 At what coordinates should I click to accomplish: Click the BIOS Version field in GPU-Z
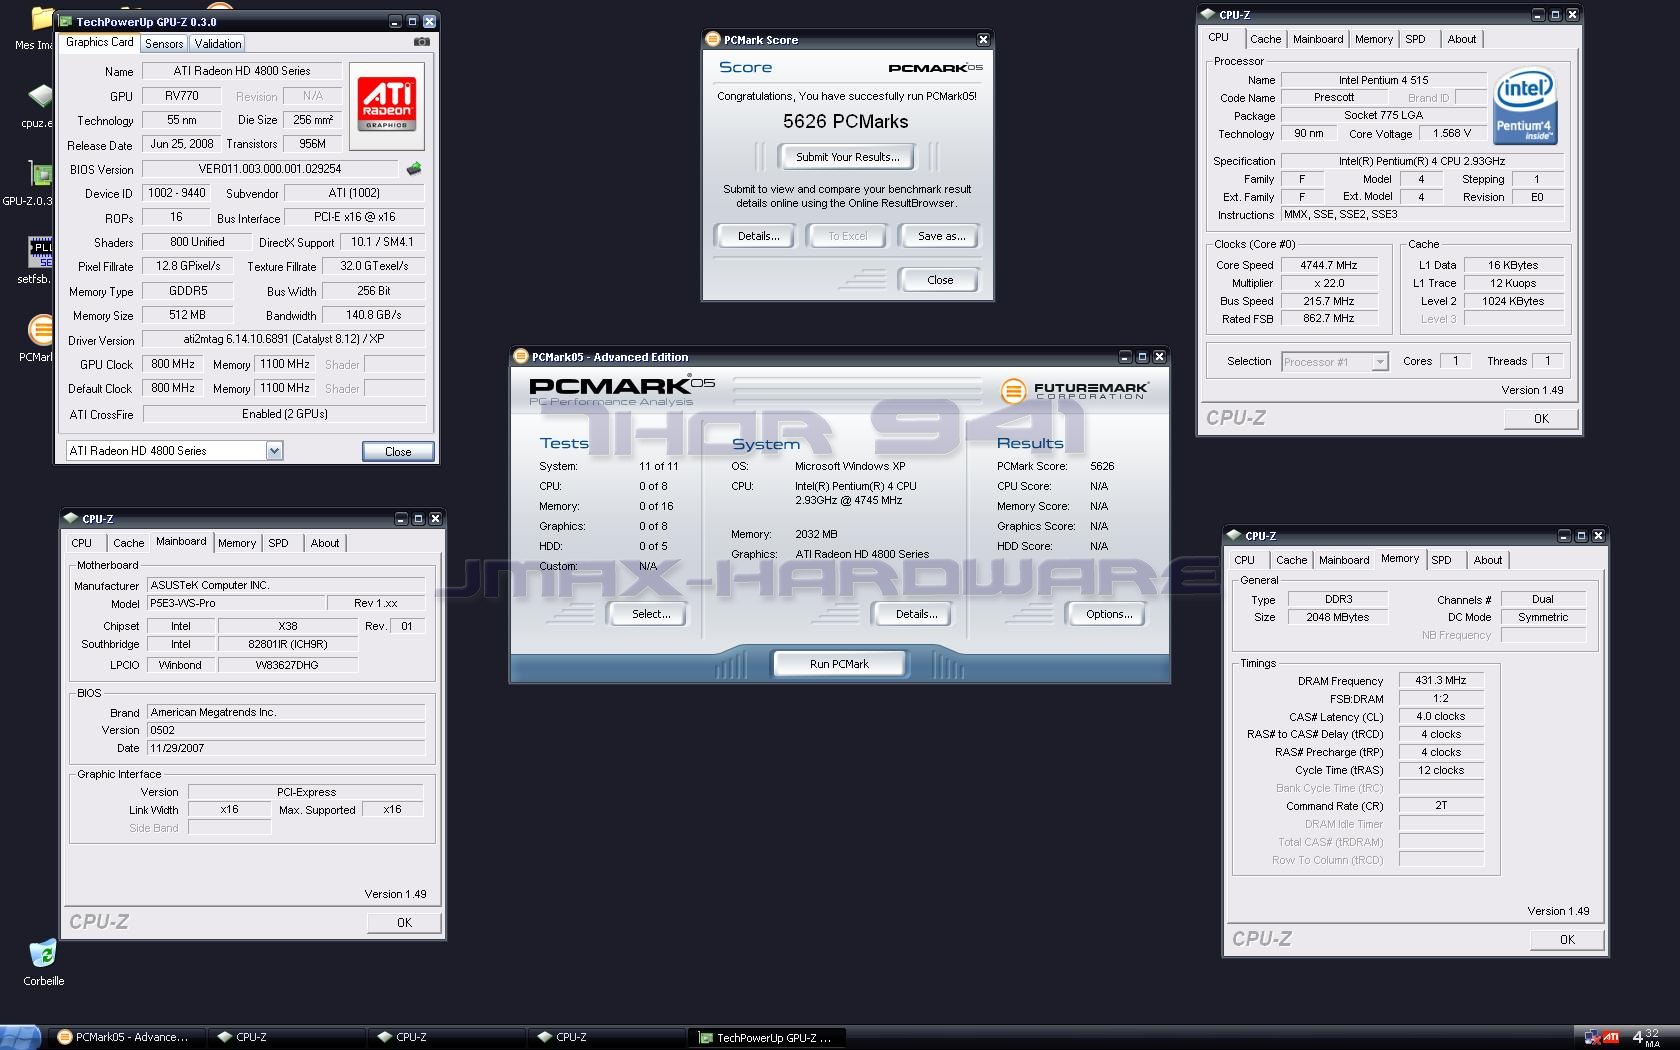(270, 169)
